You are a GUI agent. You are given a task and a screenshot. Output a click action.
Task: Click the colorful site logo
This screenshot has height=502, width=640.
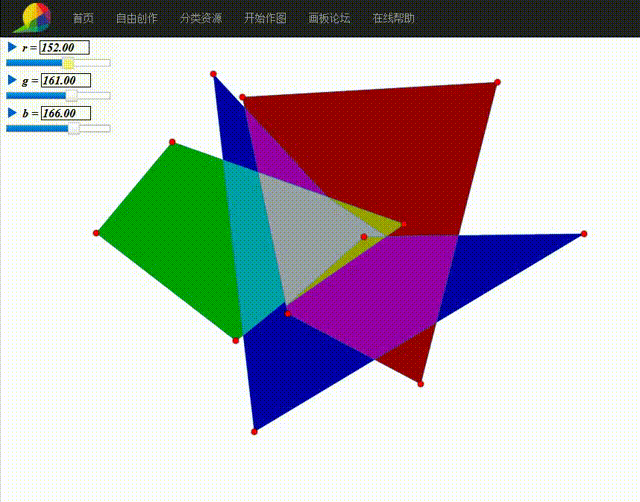click(33, 18)
